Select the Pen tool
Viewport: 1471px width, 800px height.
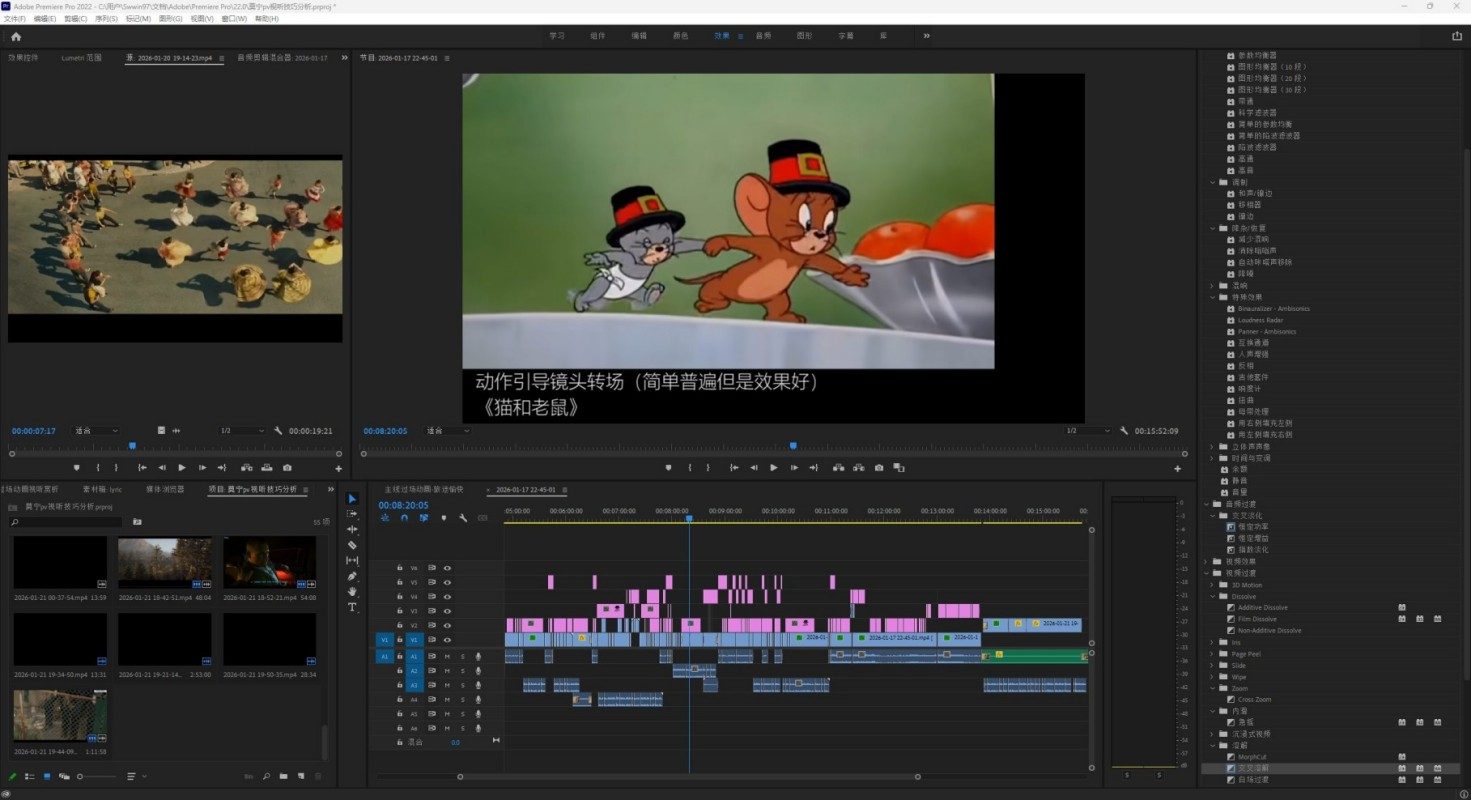pyautogui.click(x=352, y=576)
